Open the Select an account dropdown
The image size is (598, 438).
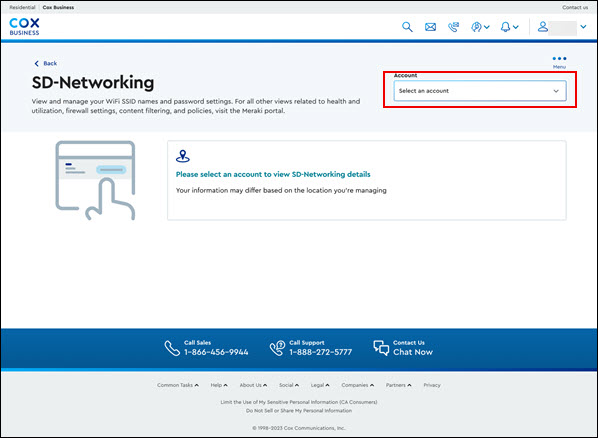click(x=480, y=91)
